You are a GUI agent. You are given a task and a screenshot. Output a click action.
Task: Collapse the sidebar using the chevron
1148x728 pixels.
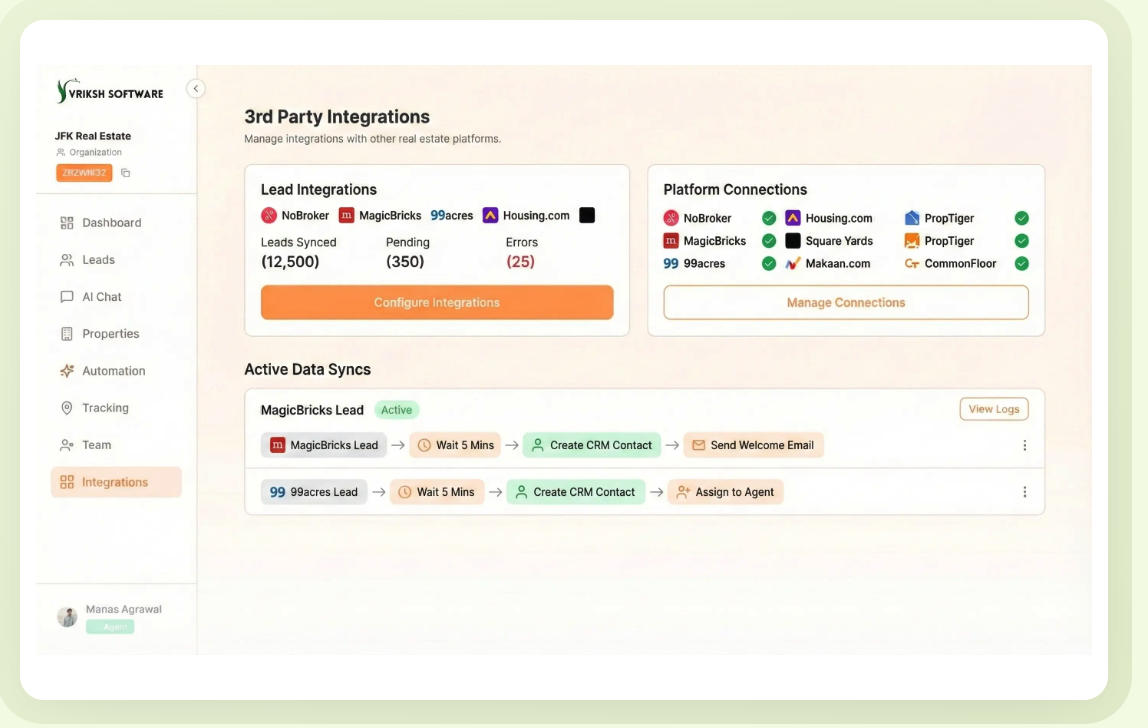tap(196, 88)
